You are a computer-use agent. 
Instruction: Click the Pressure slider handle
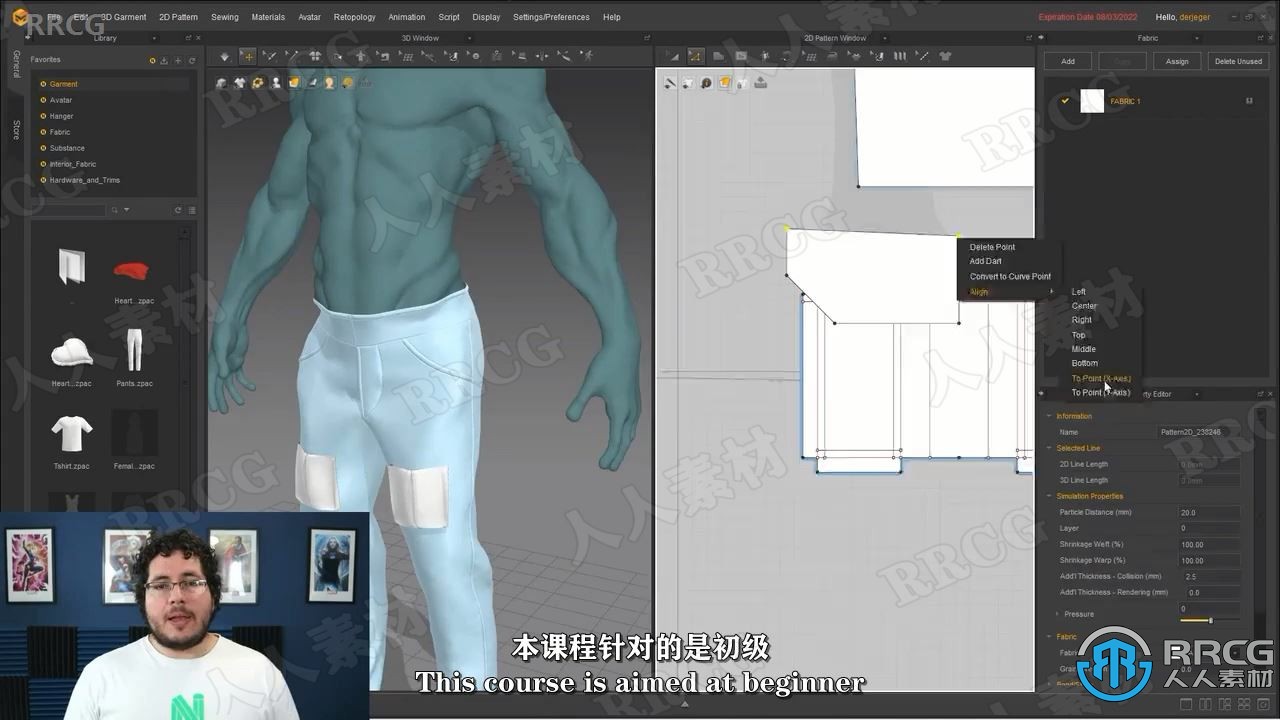click(x=1210, y=621)
